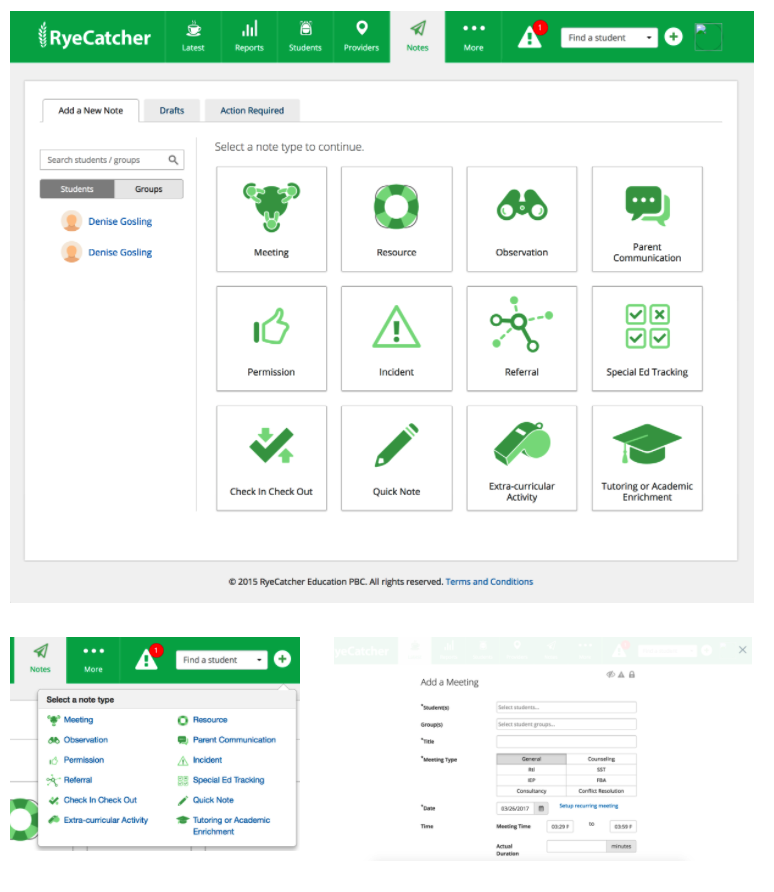Open the Referral network card
The width and height of the screenshot is (774, 892).
(x=521, y=338)
